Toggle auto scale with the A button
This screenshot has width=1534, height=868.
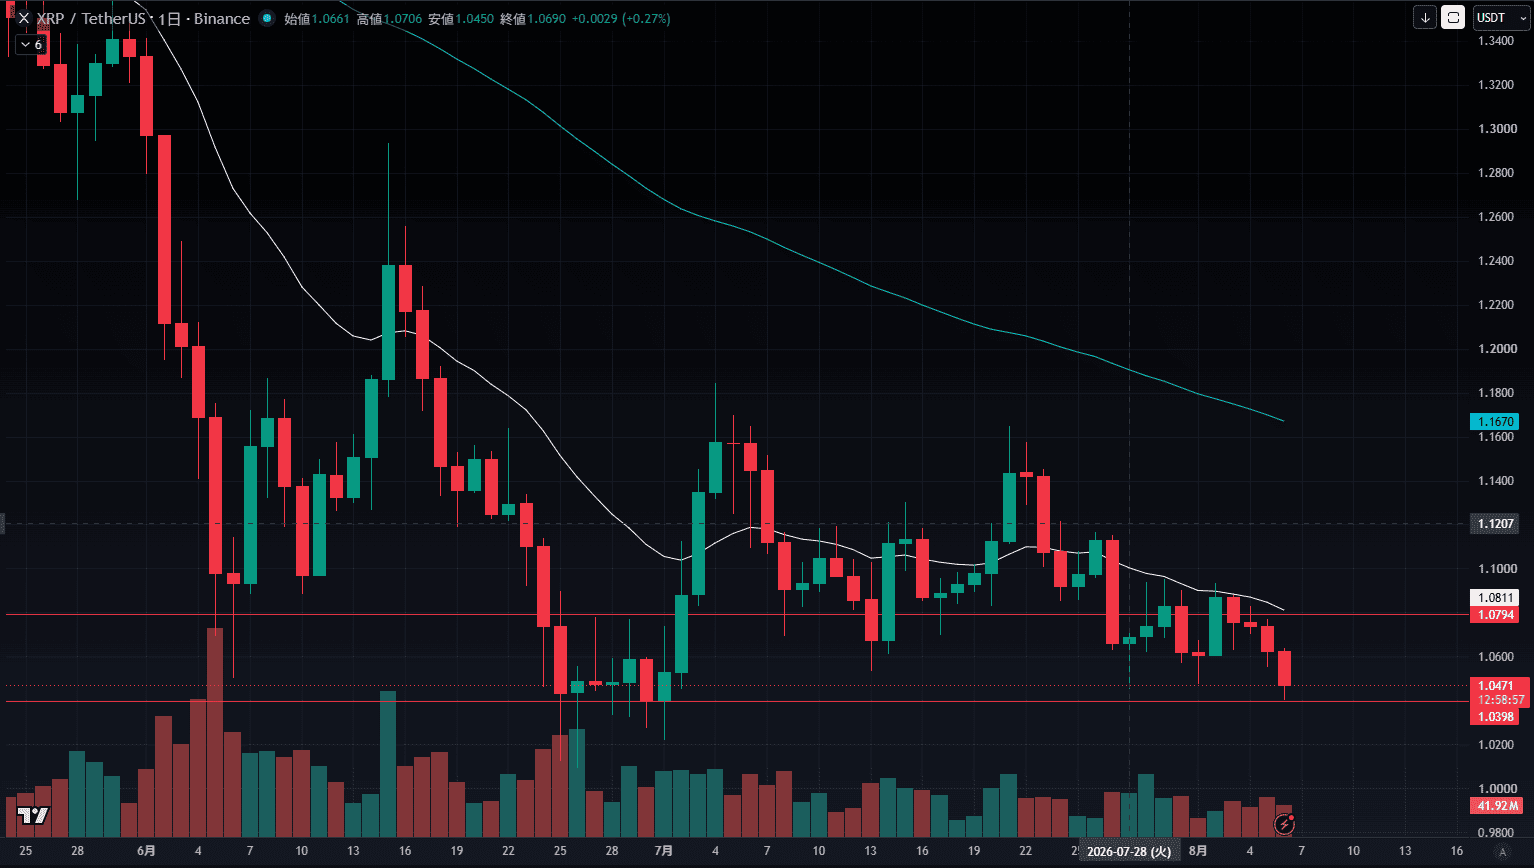pos(1501,851)
